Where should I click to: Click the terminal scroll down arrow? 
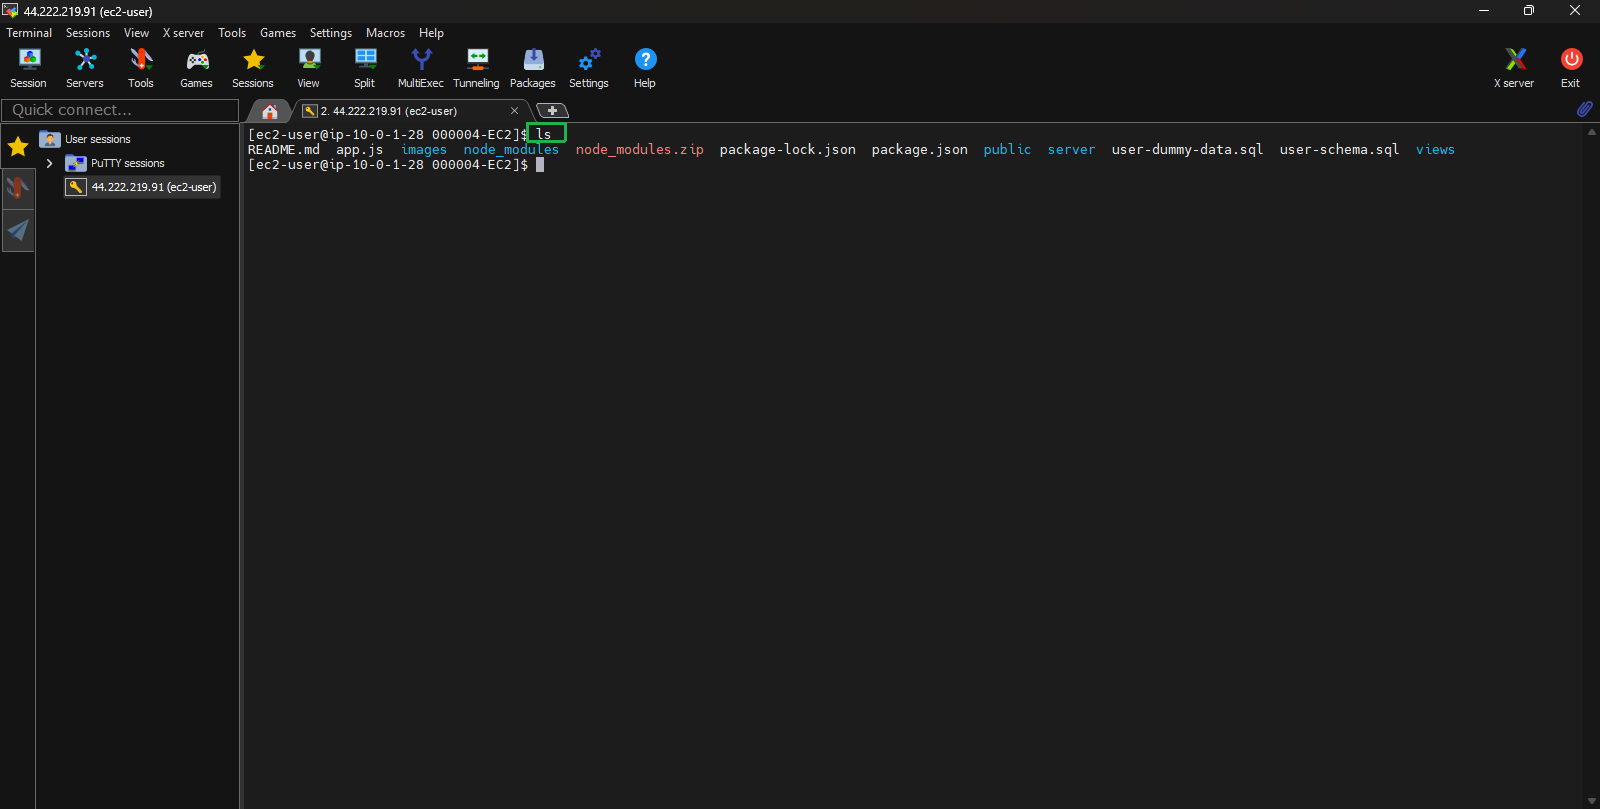tap(1591, 801)
